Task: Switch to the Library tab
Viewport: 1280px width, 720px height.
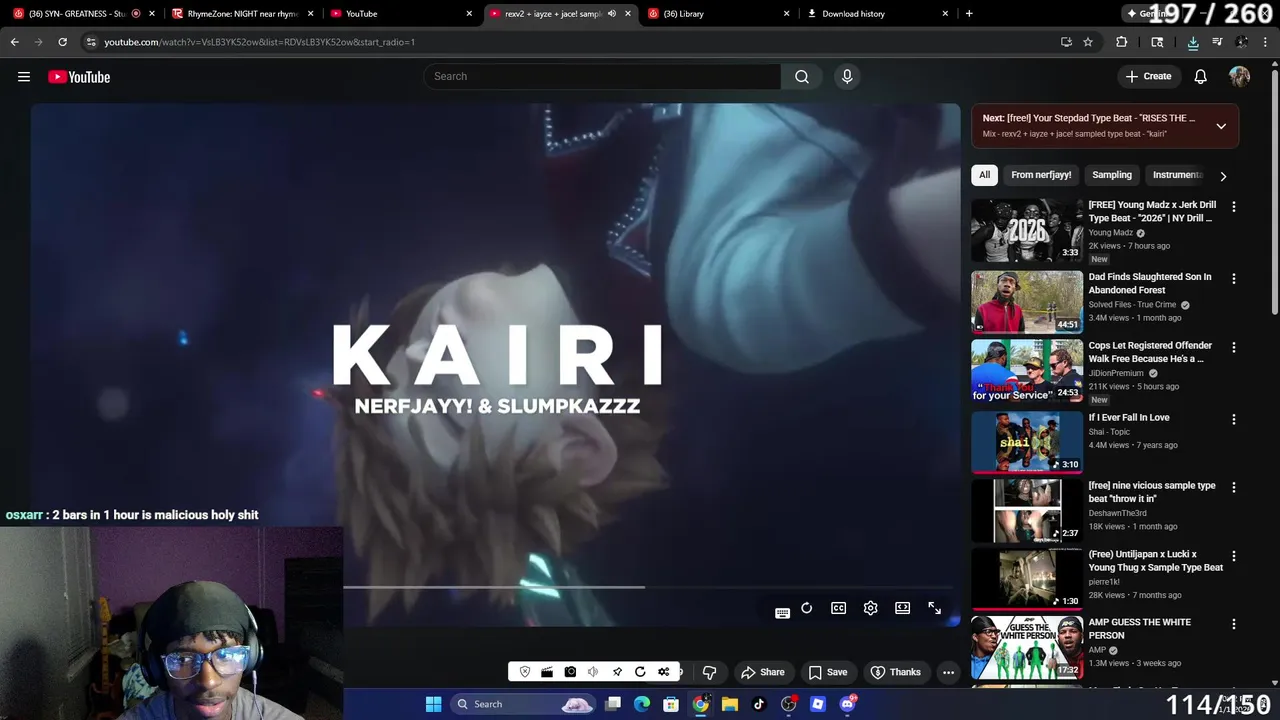Action: pyautogui.click(x=719, y=14)
